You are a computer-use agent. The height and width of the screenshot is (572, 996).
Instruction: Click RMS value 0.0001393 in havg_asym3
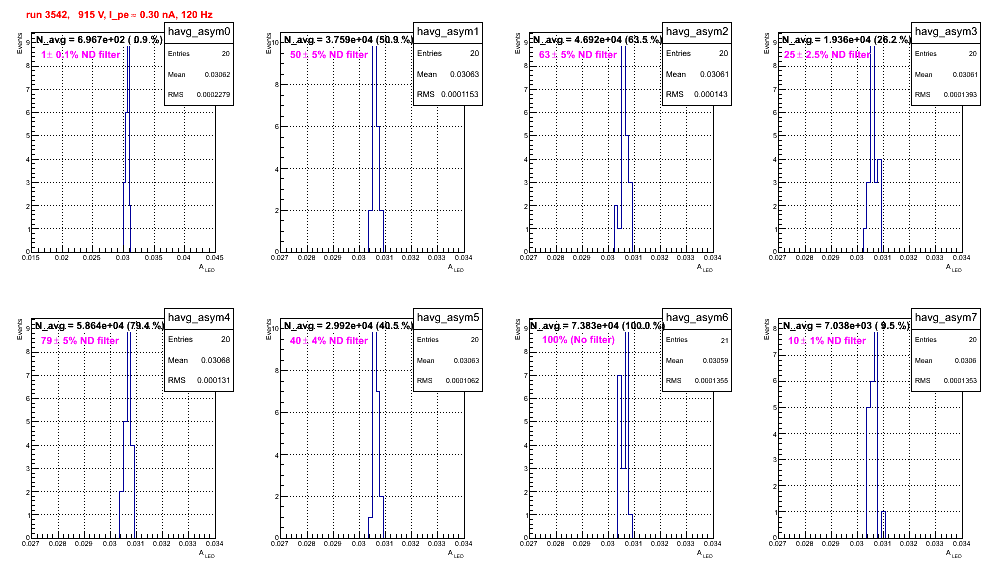(x=960, y=95)
